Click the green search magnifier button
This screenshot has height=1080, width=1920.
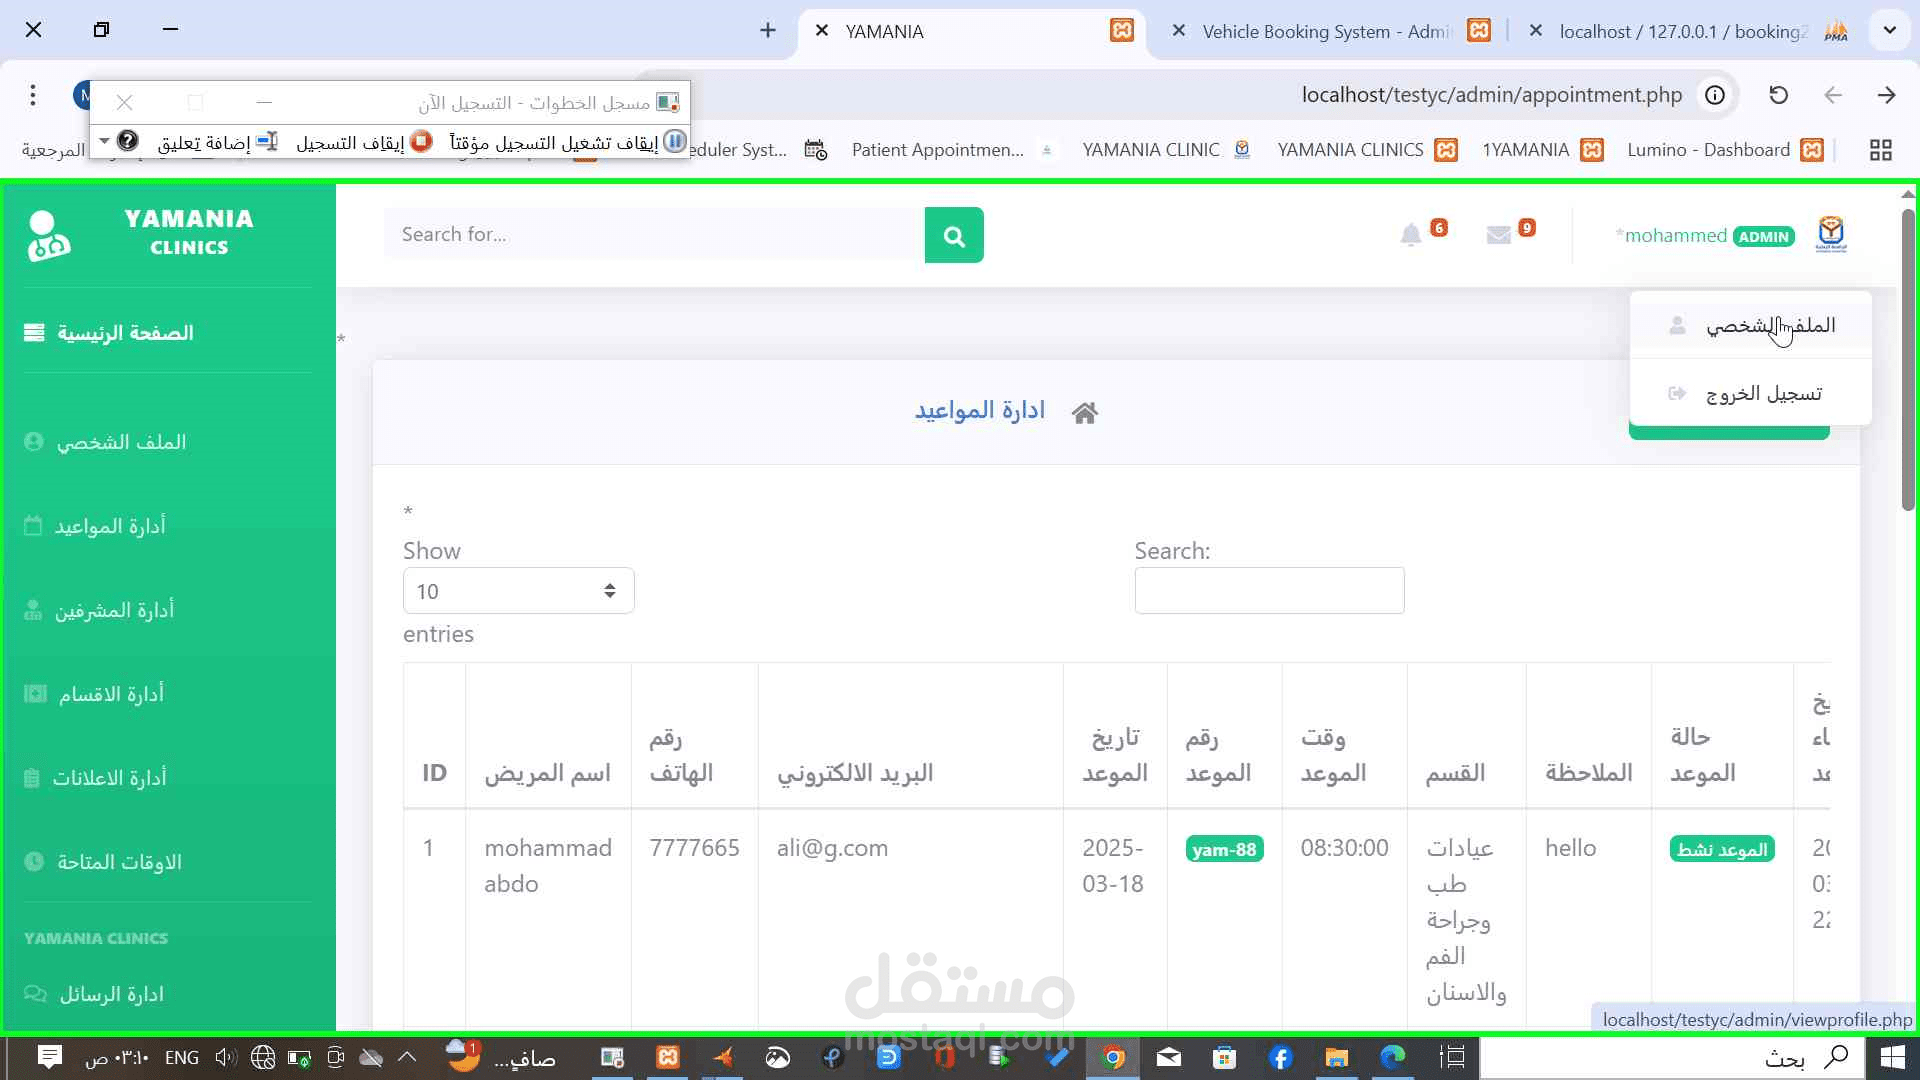953,235
